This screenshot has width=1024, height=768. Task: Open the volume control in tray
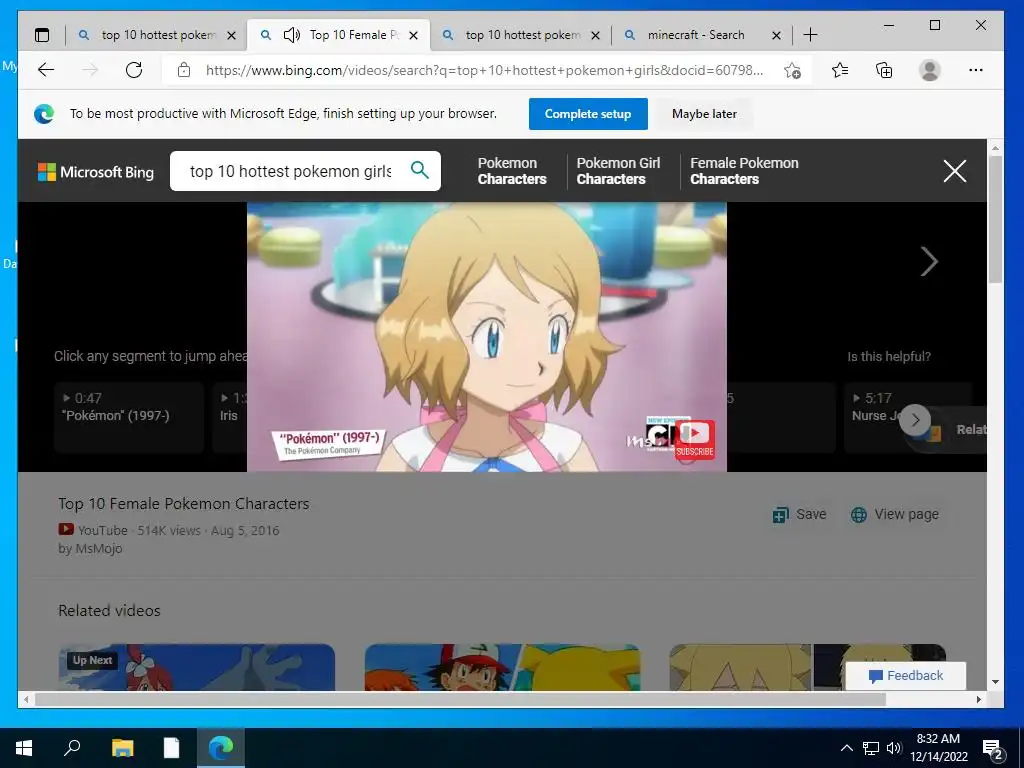pos(894,748)
